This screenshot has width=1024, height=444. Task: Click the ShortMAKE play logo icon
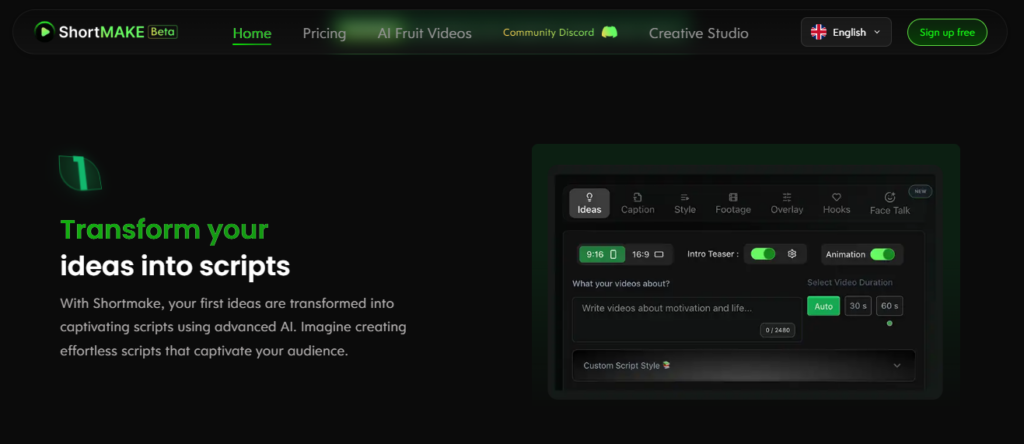point(44,32)
